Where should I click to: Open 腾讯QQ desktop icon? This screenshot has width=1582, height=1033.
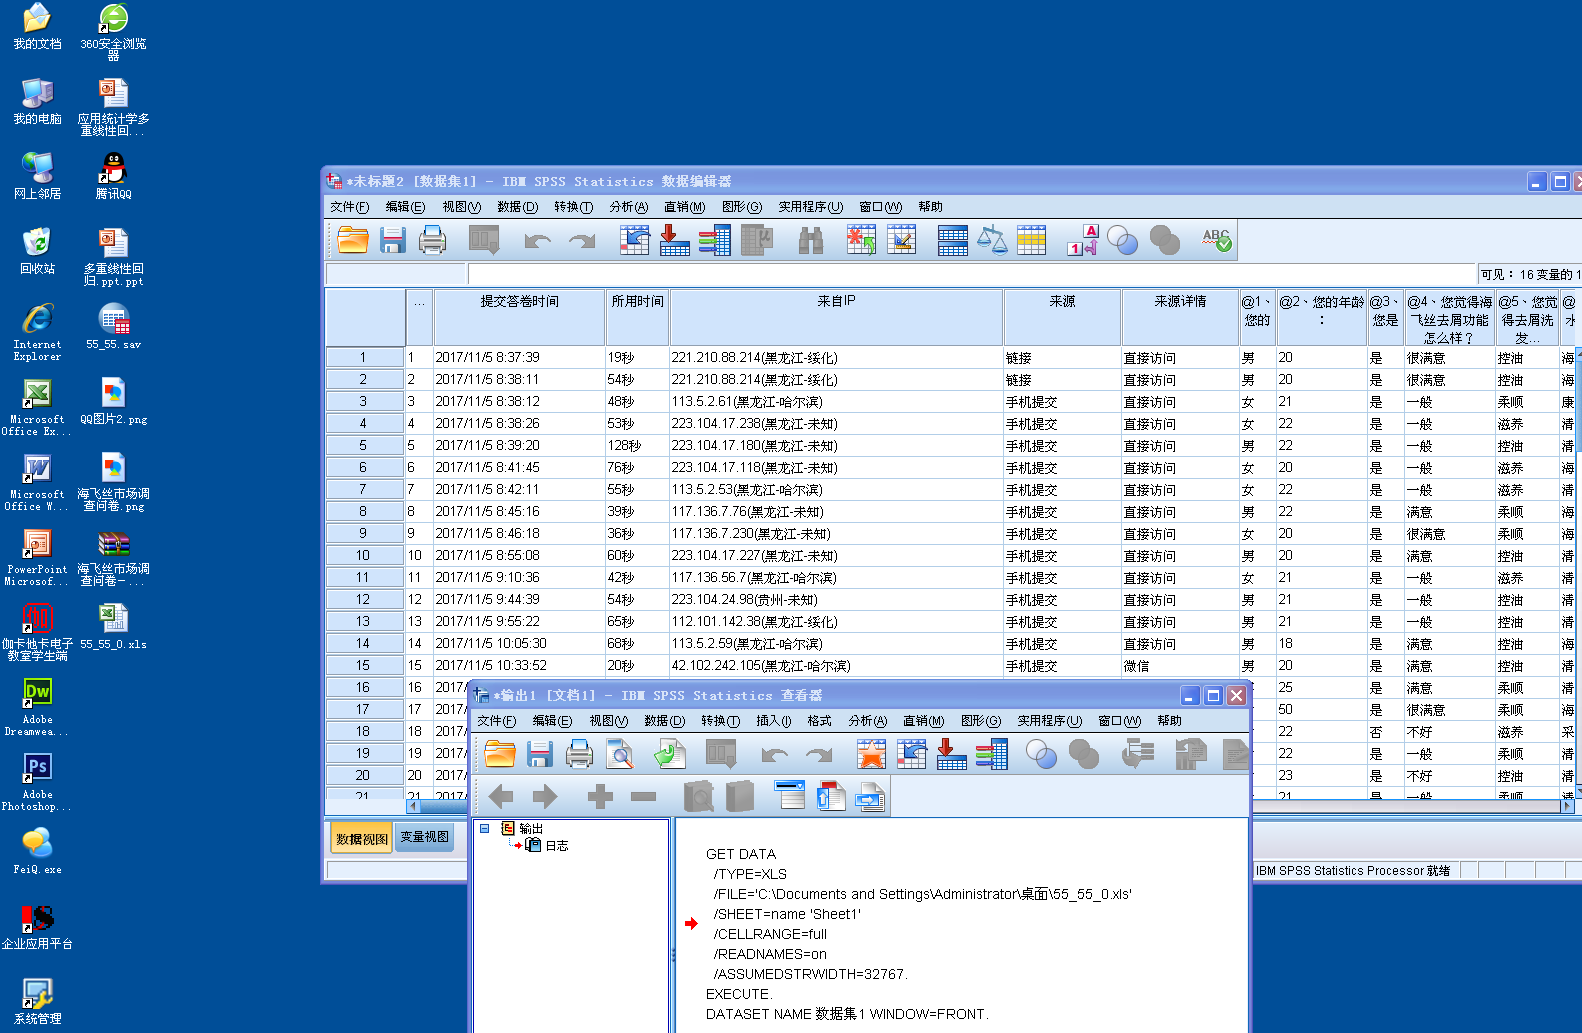(x=113, y=176)
